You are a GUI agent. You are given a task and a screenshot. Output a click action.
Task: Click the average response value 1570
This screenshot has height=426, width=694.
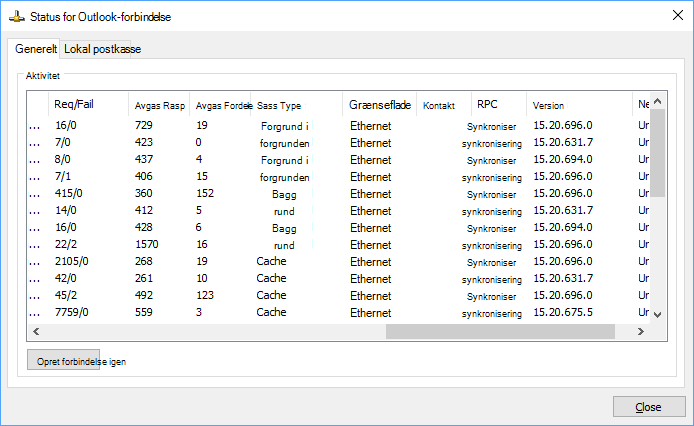pos(147,244)
